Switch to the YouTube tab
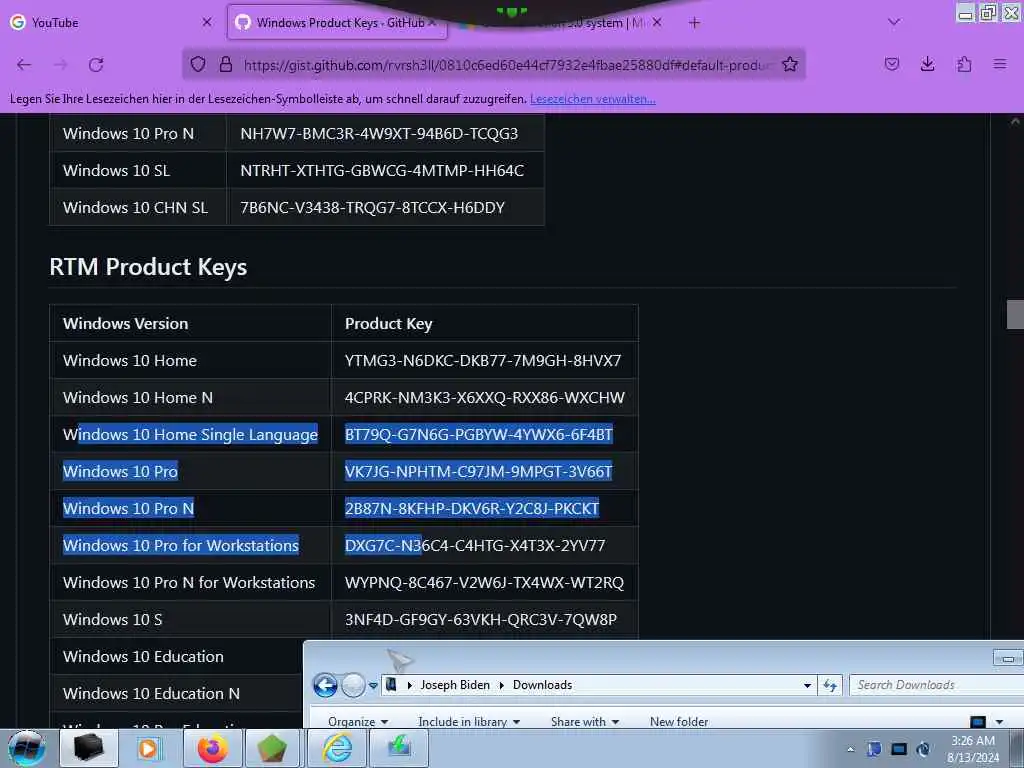The height and width of the screenshot is (768, 1024). click(x=111, y=22)
